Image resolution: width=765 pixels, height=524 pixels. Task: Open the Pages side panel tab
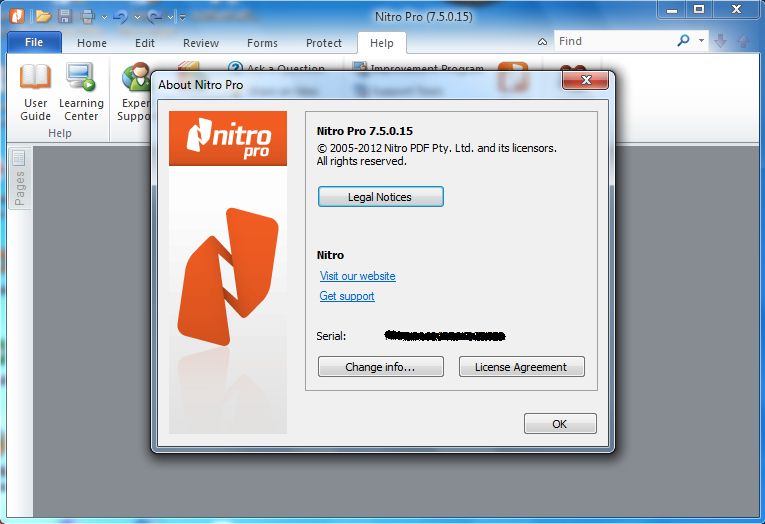click(20, 179)
